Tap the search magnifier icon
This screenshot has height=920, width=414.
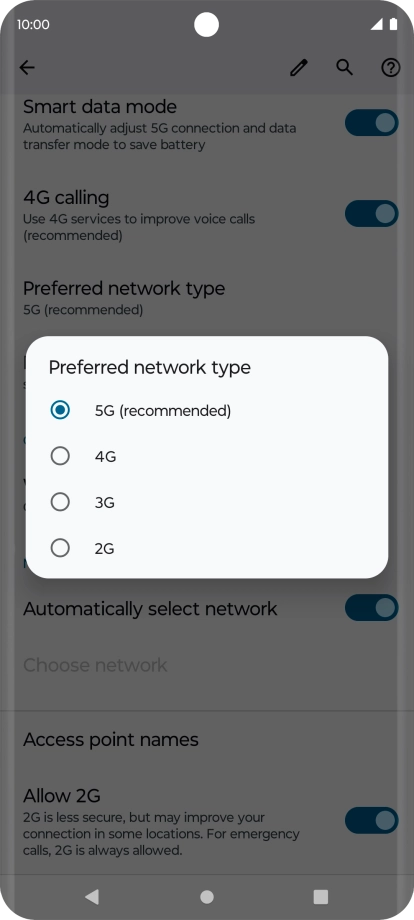click(x=344, y=67)
